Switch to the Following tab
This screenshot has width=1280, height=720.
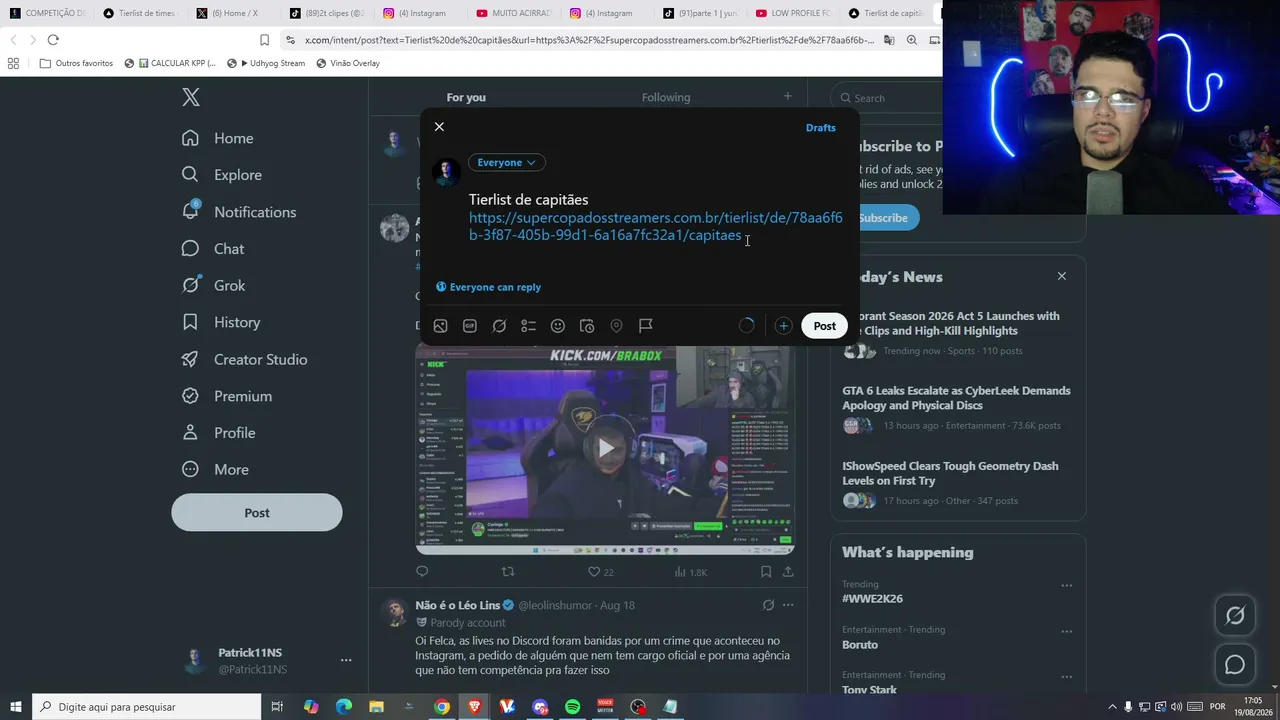[666, 97]
